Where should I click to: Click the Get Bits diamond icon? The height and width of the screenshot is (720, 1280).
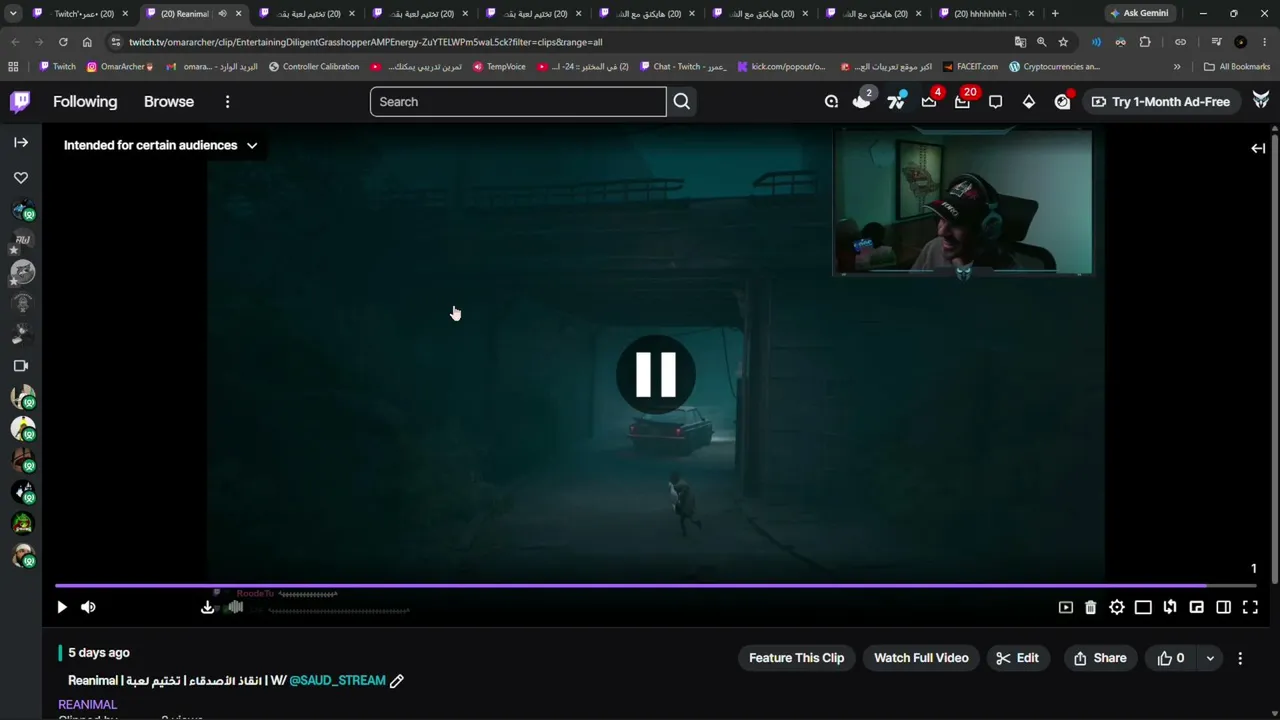1029,101
